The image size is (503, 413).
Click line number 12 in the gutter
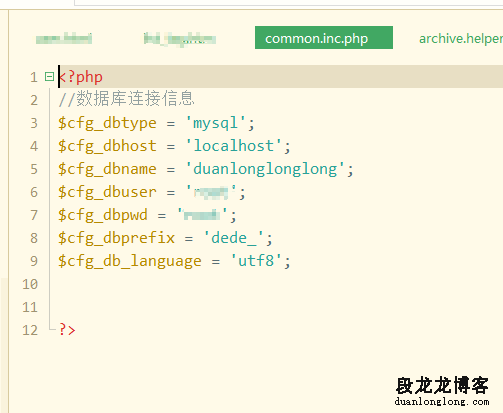pos(30,330)
